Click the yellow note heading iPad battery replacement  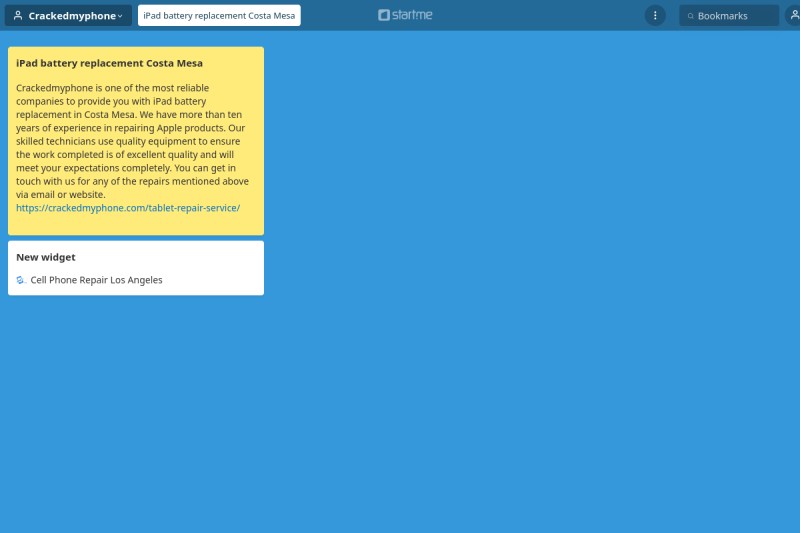click(x=109, y=63)
